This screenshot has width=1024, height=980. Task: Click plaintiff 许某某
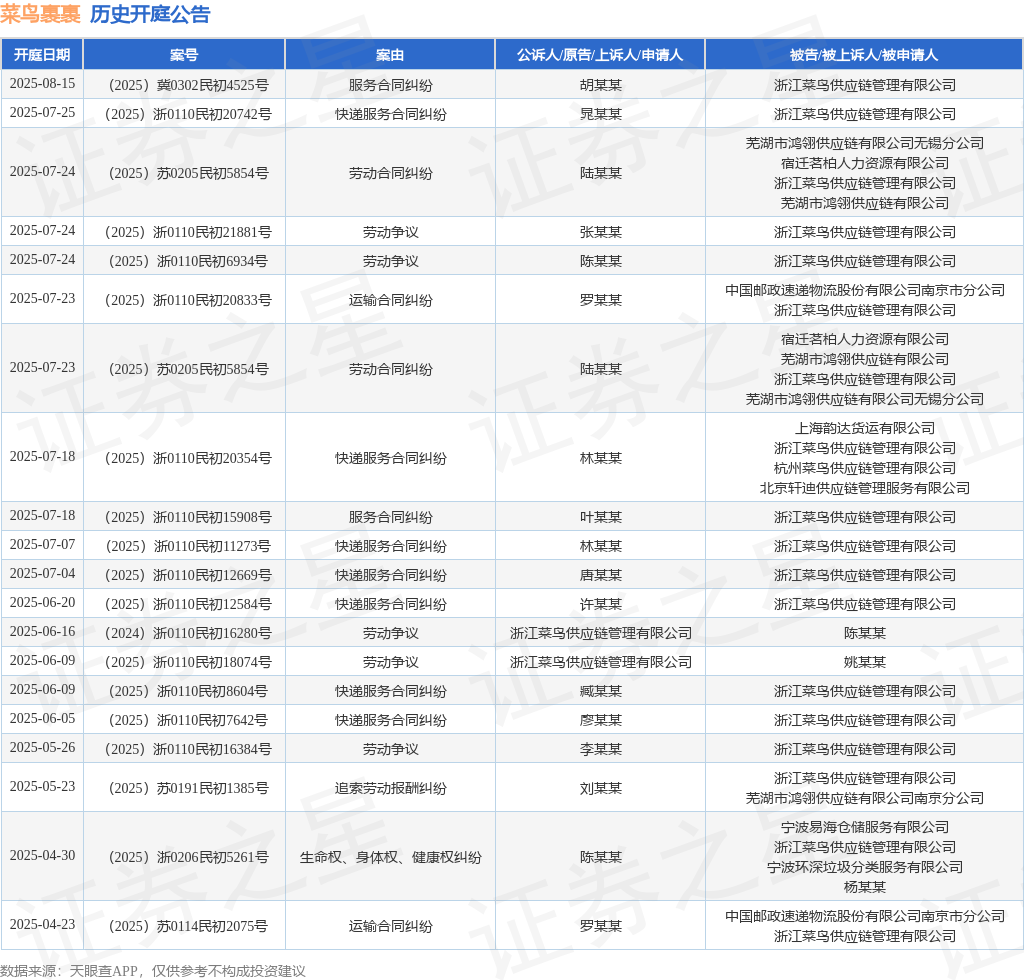(x=601, y=605)
